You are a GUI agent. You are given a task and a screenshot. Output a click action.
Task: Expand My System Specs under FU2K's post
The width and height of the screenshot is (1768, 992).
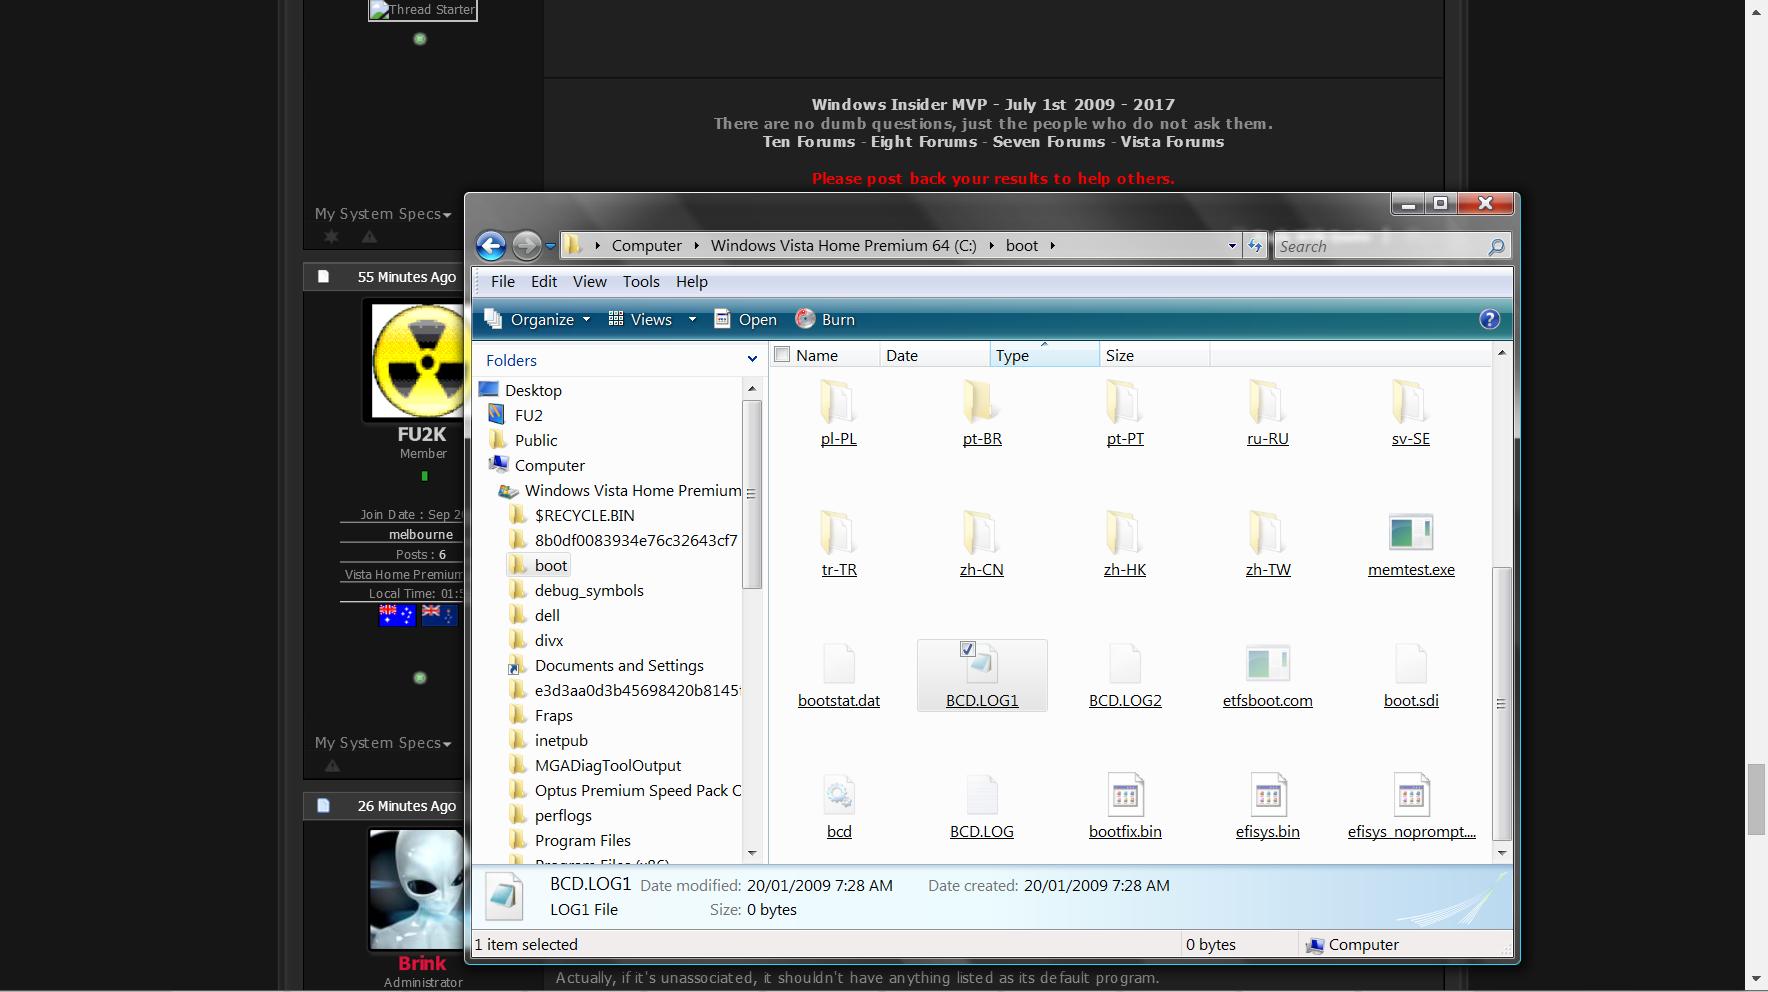[383, 743]
